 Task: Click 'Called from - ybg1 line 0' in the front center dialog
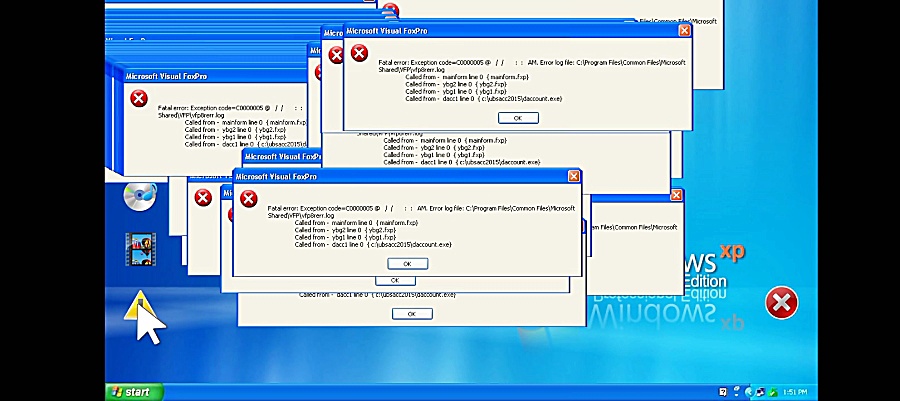point(328,237)
